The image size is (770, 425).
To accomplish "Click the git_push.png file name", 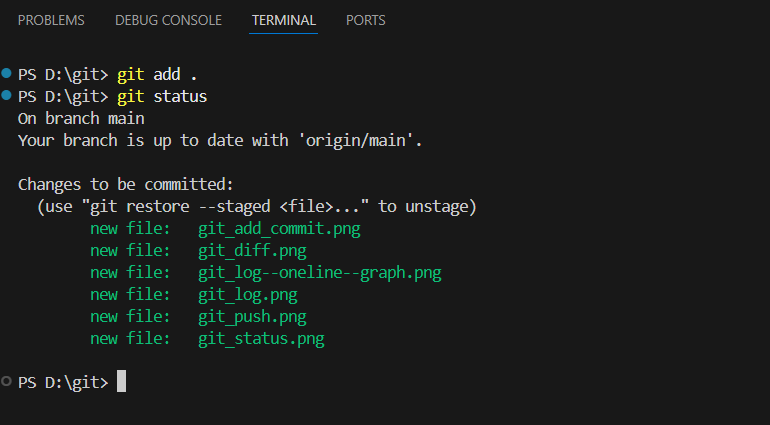I will tap(252, 316).
